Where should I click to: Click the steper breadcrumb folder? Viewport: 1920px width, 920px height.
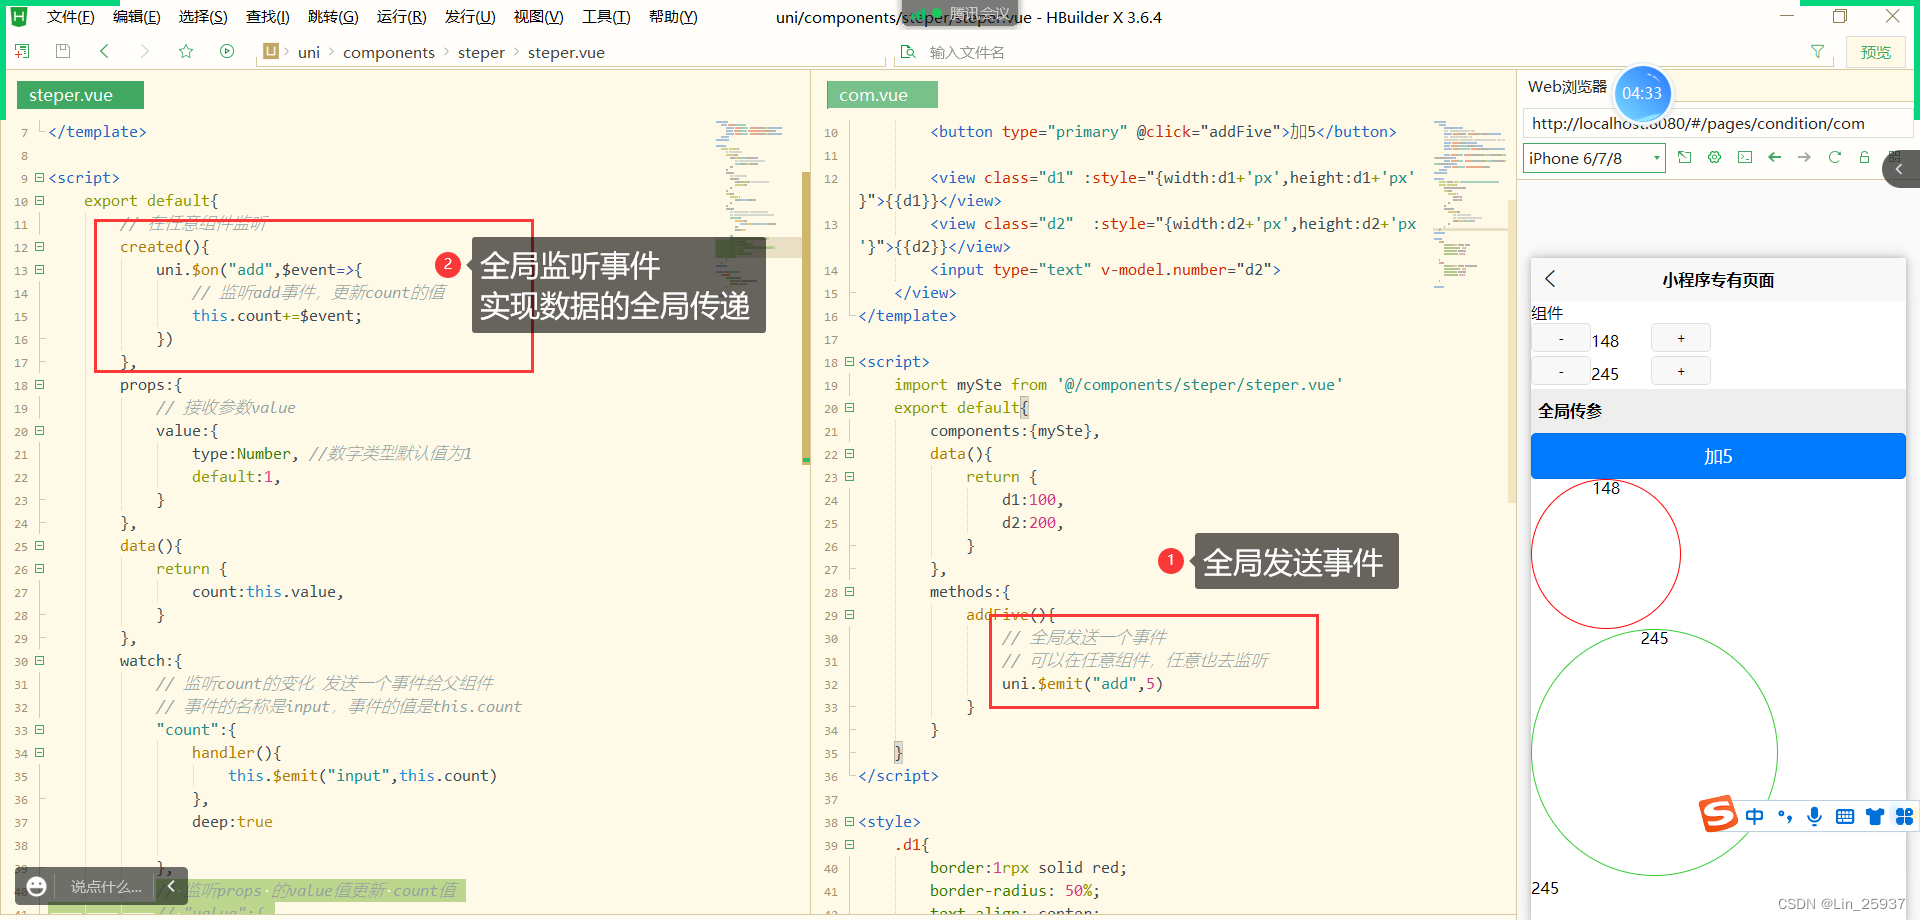click(481, 52)
